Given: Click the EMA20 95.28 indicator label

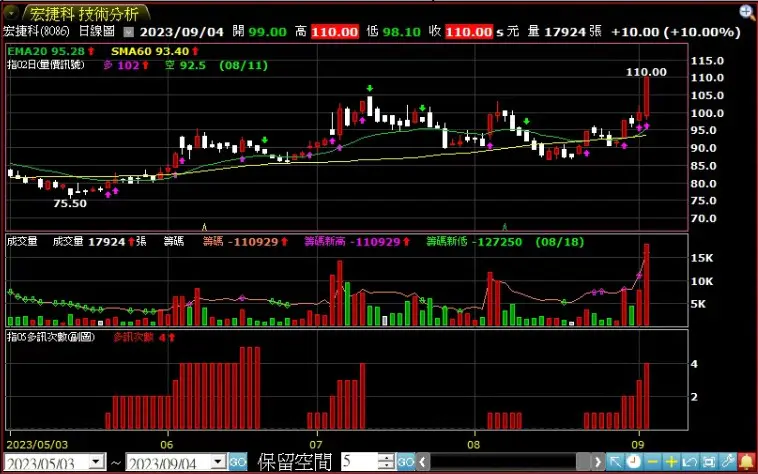Looking at the screenshot, I should pyautogui.click(x=46, y=51).
